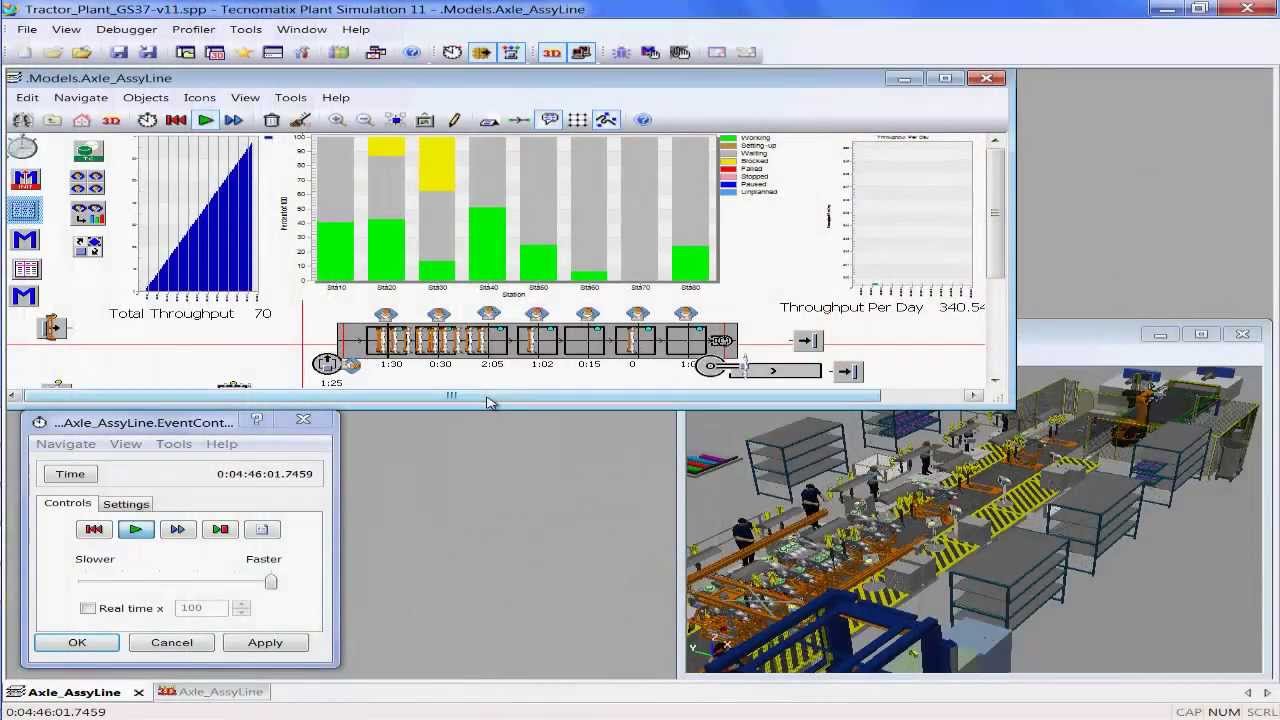Click Zoom In magnifier in frame toolbar

pos(337,120)
